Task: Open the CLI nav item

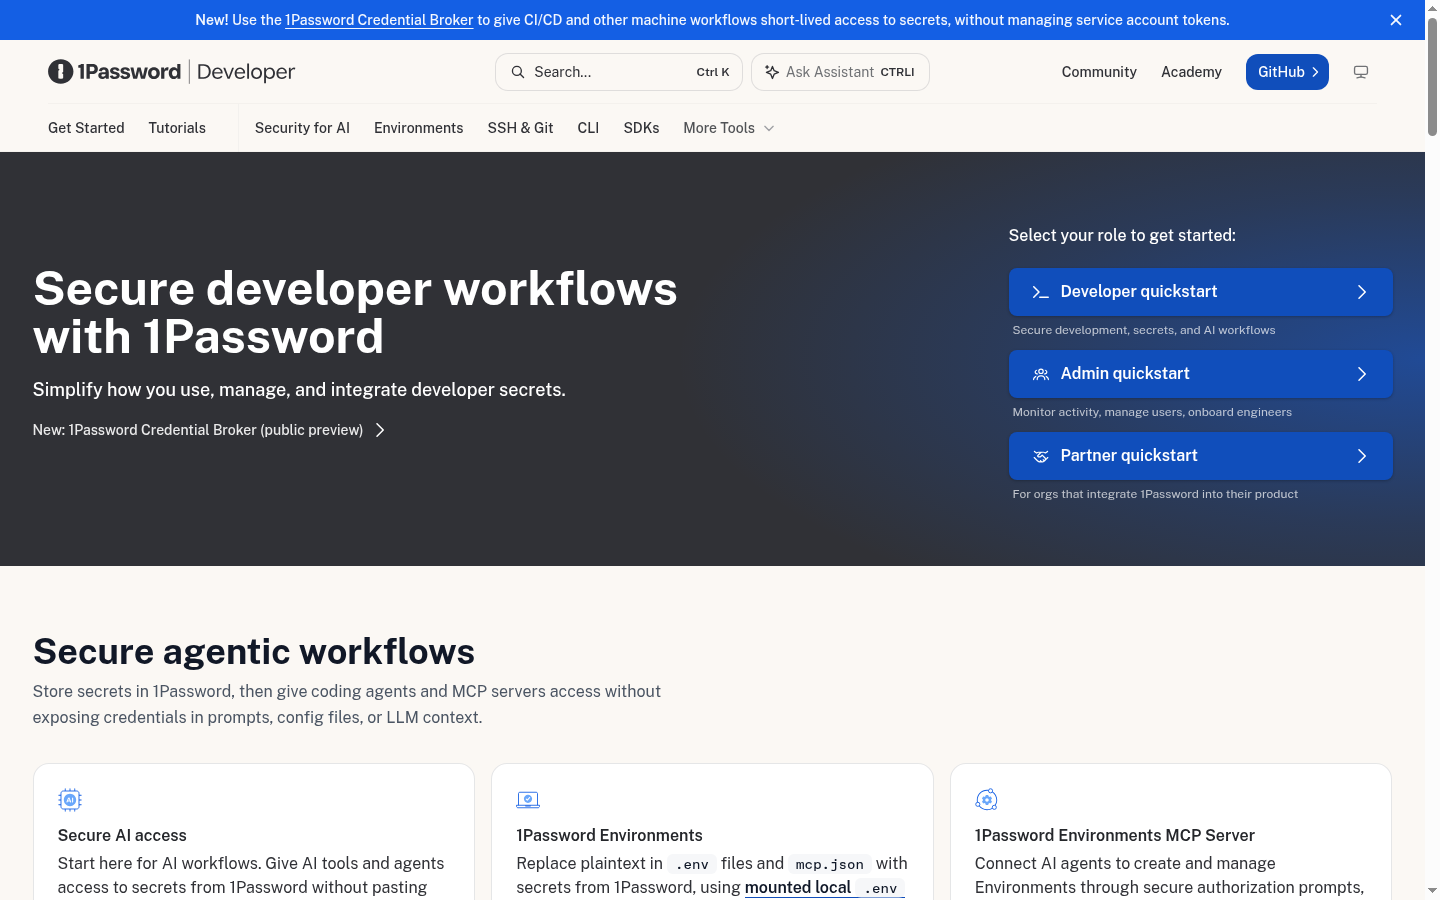Action: (x=588, y=128)
